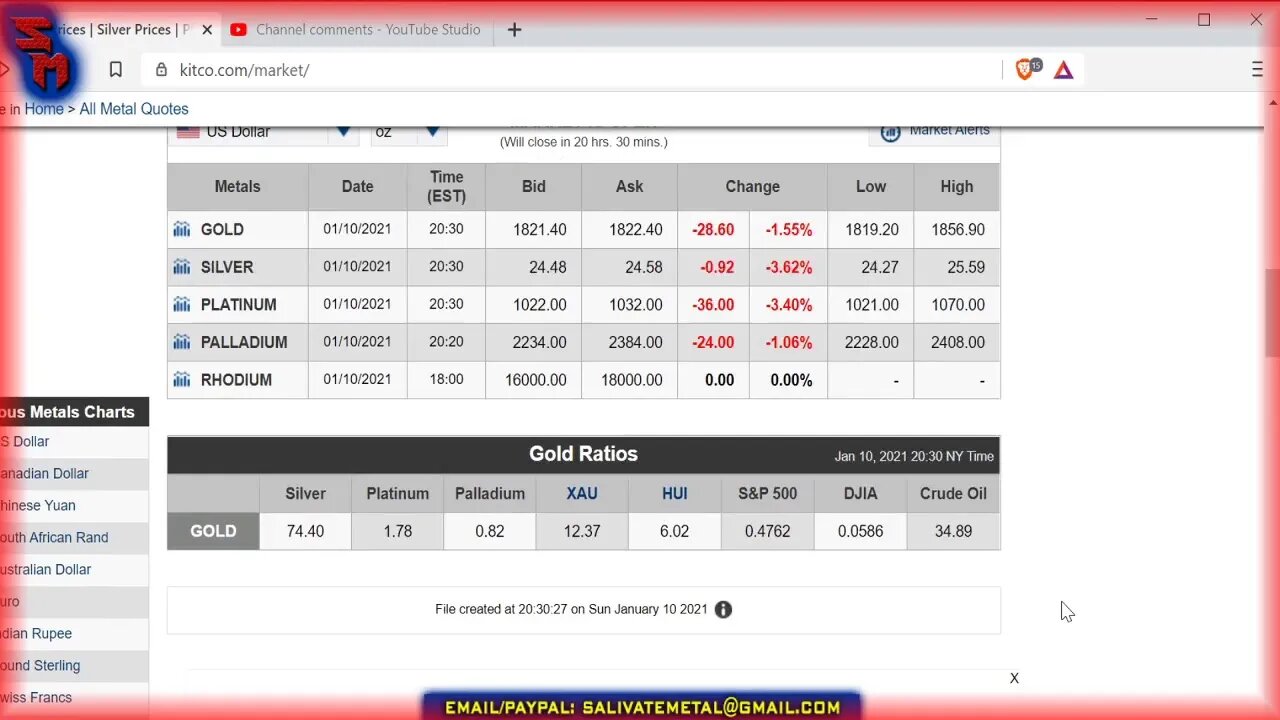This screenshot has height=720, width=1280.
Task: Click the Home breadcrumb link
Action: pyautogui.click(x=44, y=109)
